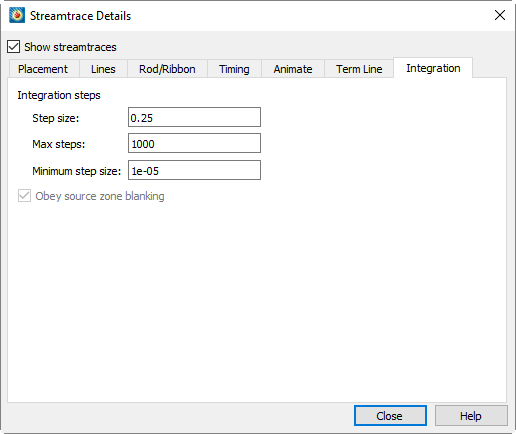Select the Integration tab
Screen dimensions: 516x434
(x=433, y=68)
